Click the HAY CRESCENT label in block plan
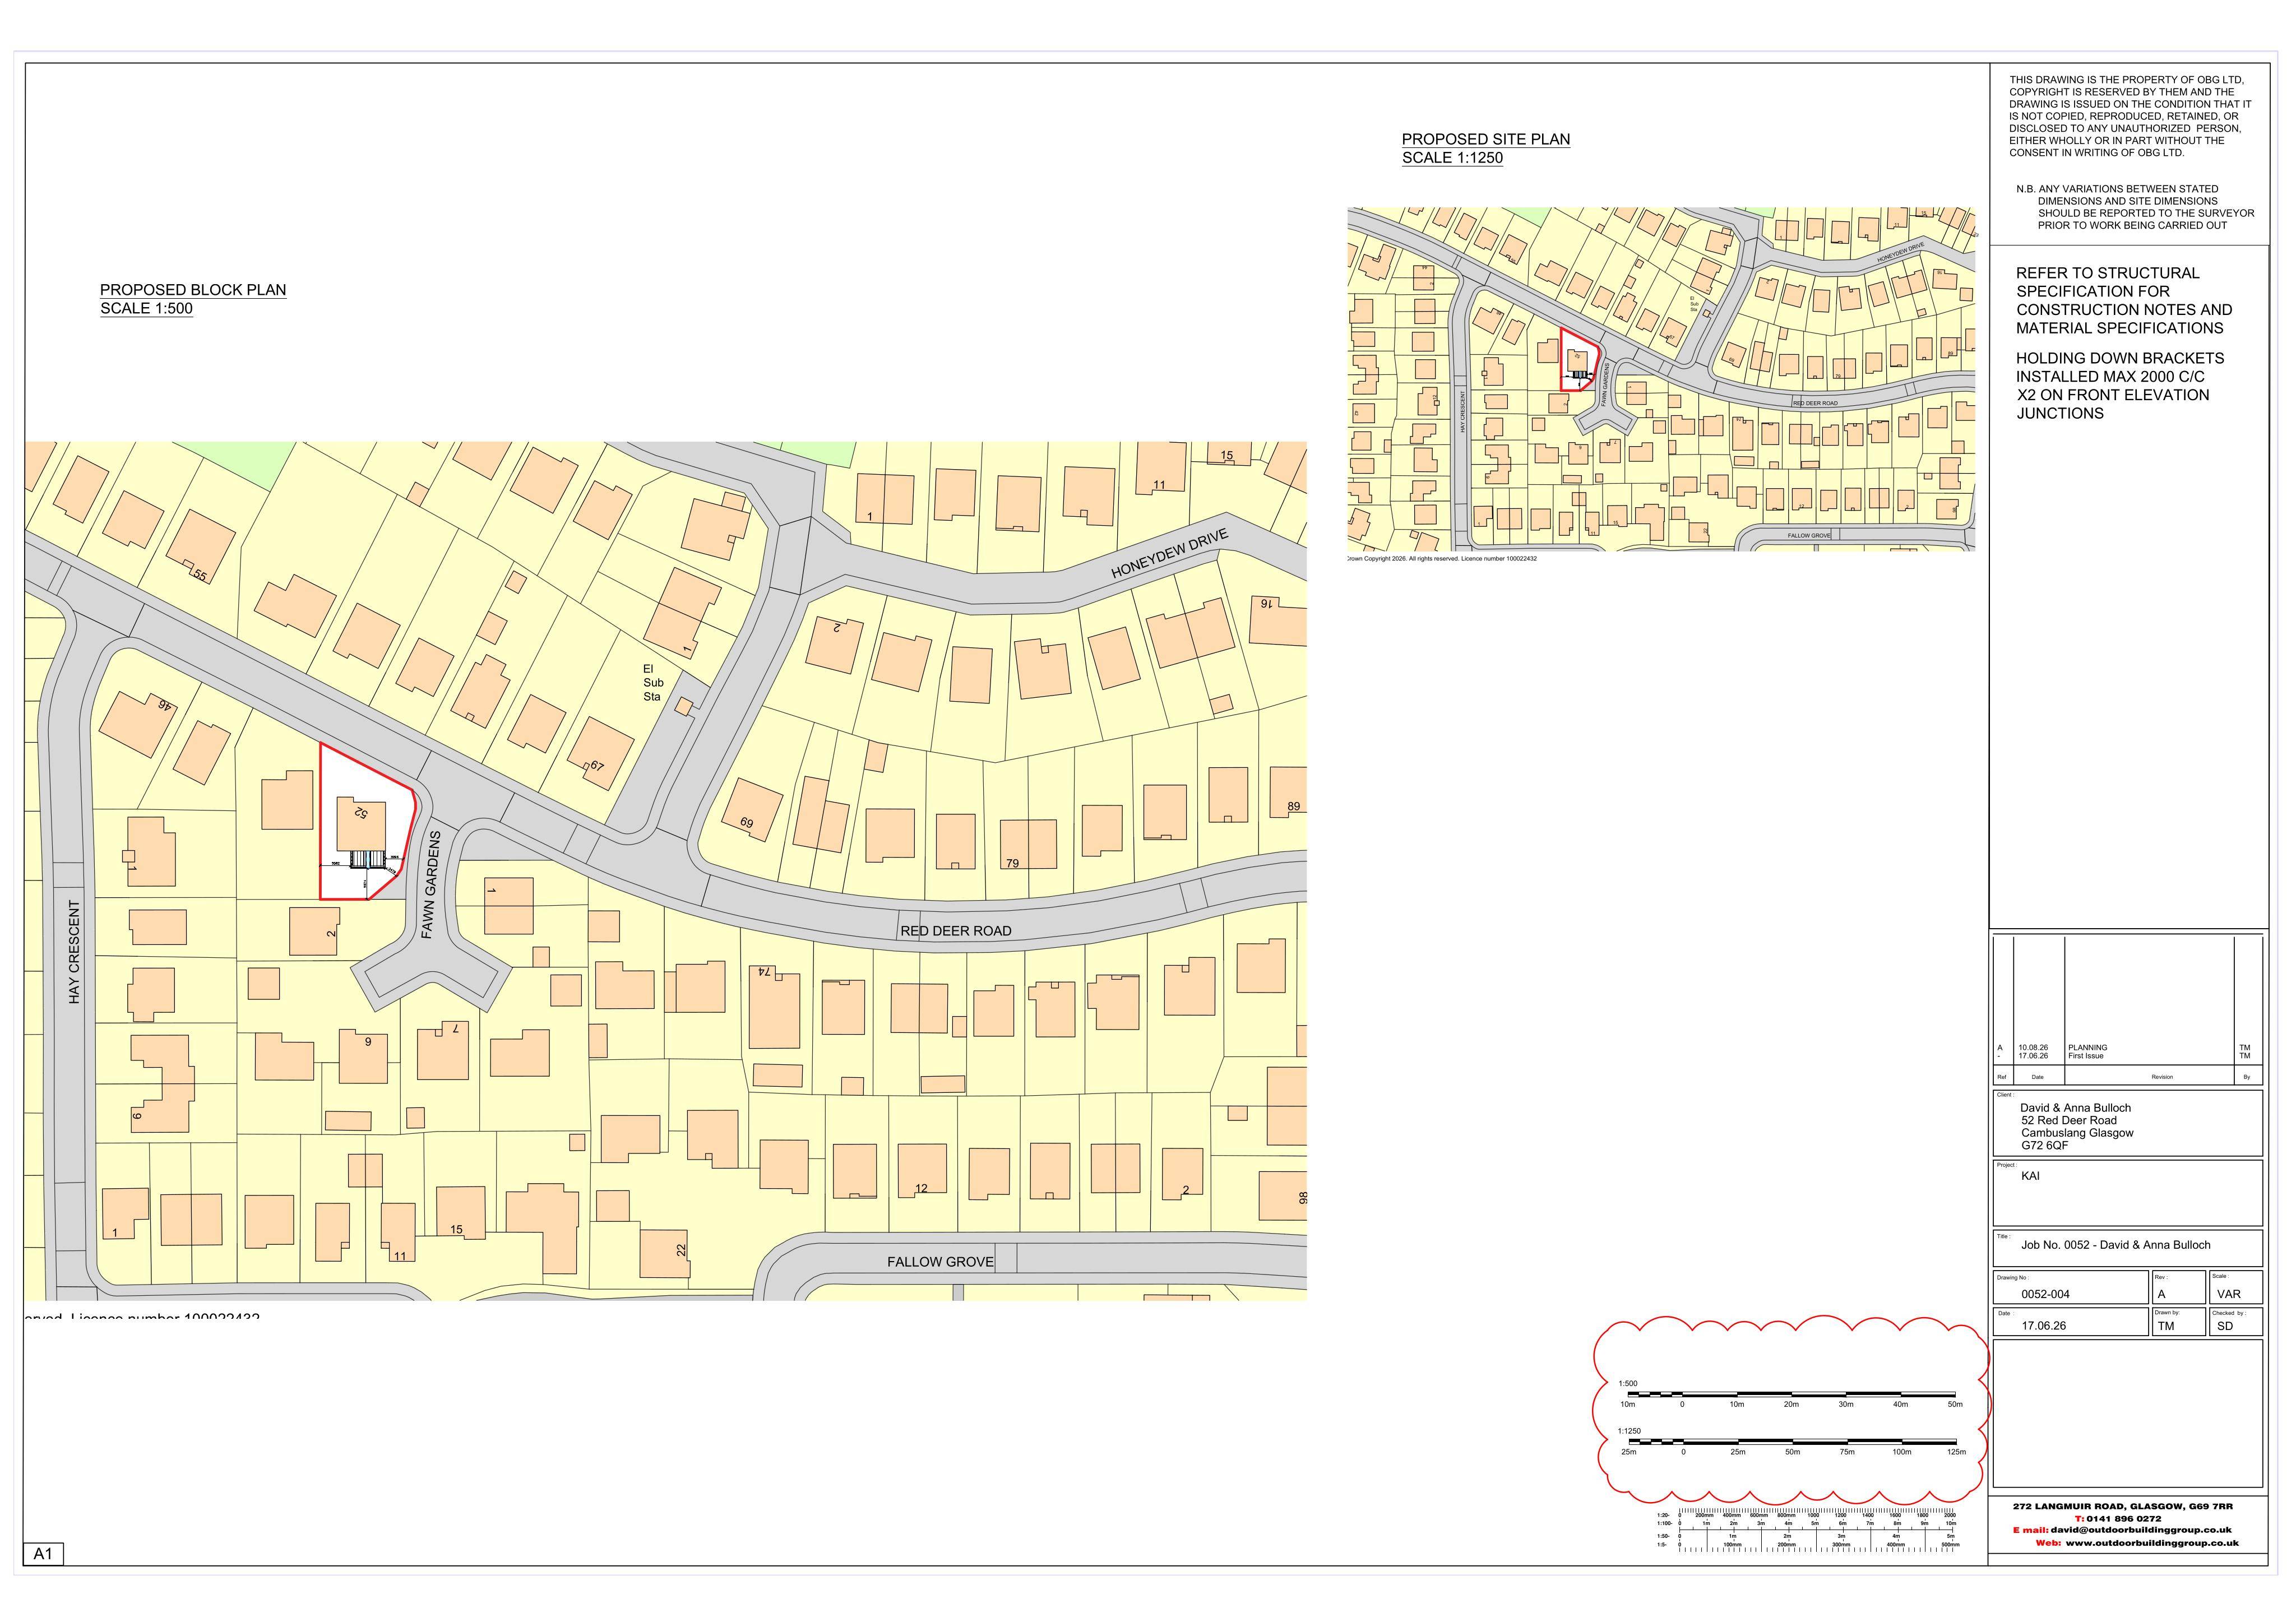Image resolution: width=2296 pixels, height=1622 pixels. click(x=75, y=952)
